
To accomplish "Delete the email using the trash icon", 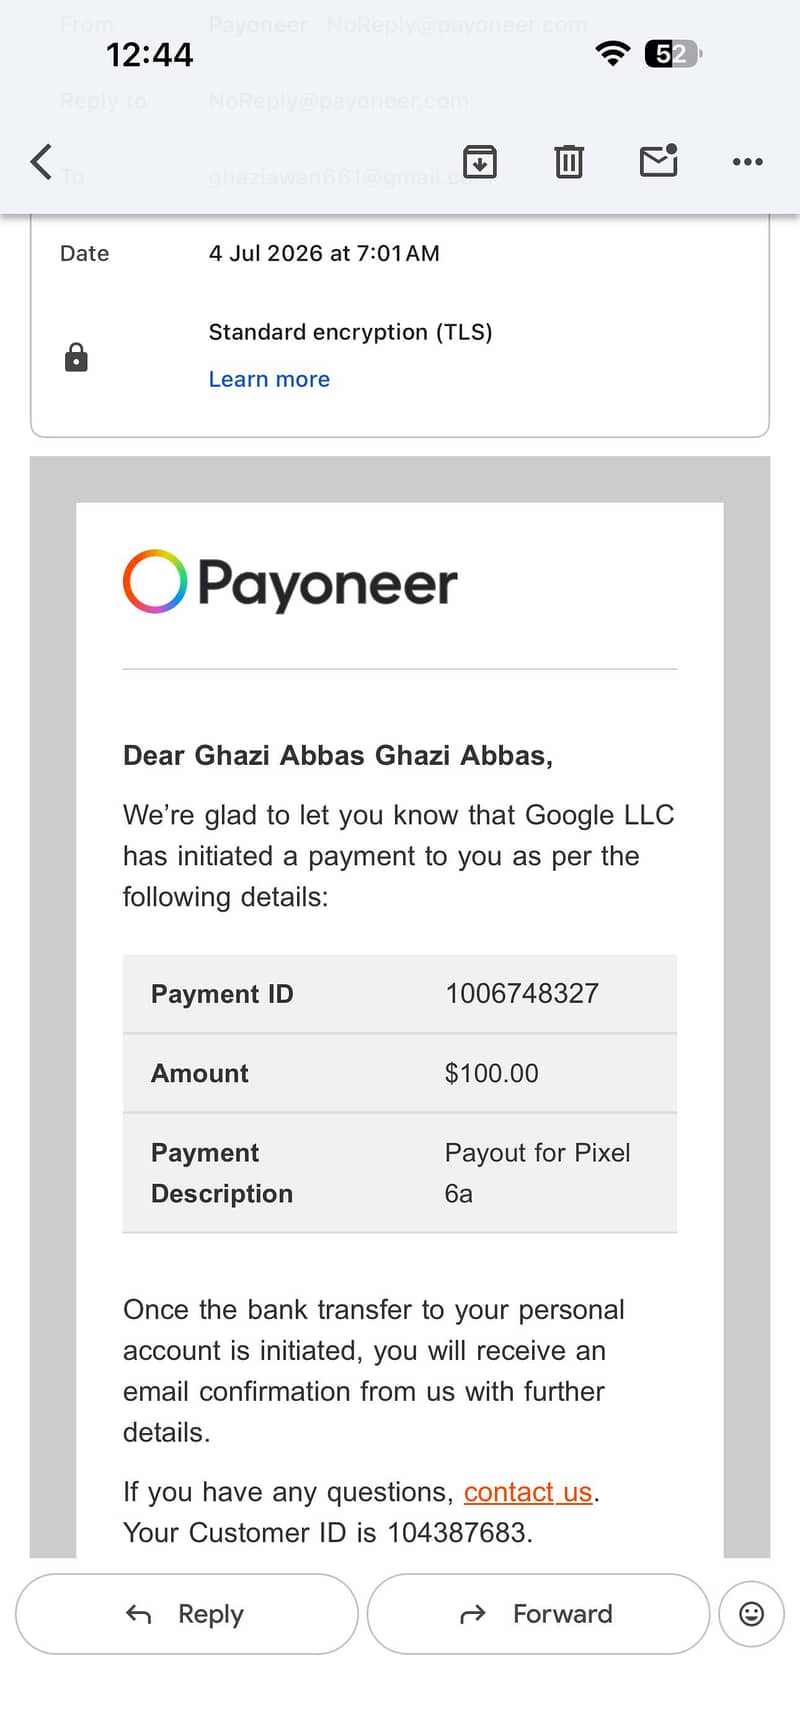I will (569, 161).
